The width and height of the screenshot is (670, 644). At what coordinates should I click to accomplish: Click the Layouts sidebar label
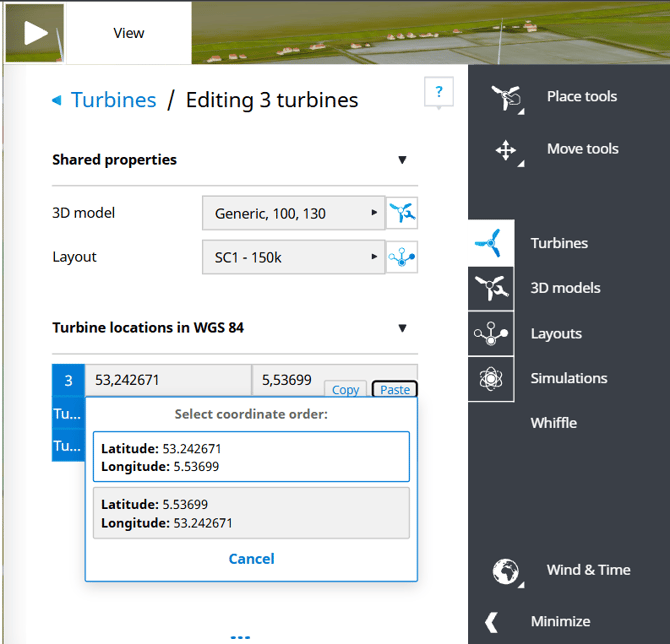(556, 333)
